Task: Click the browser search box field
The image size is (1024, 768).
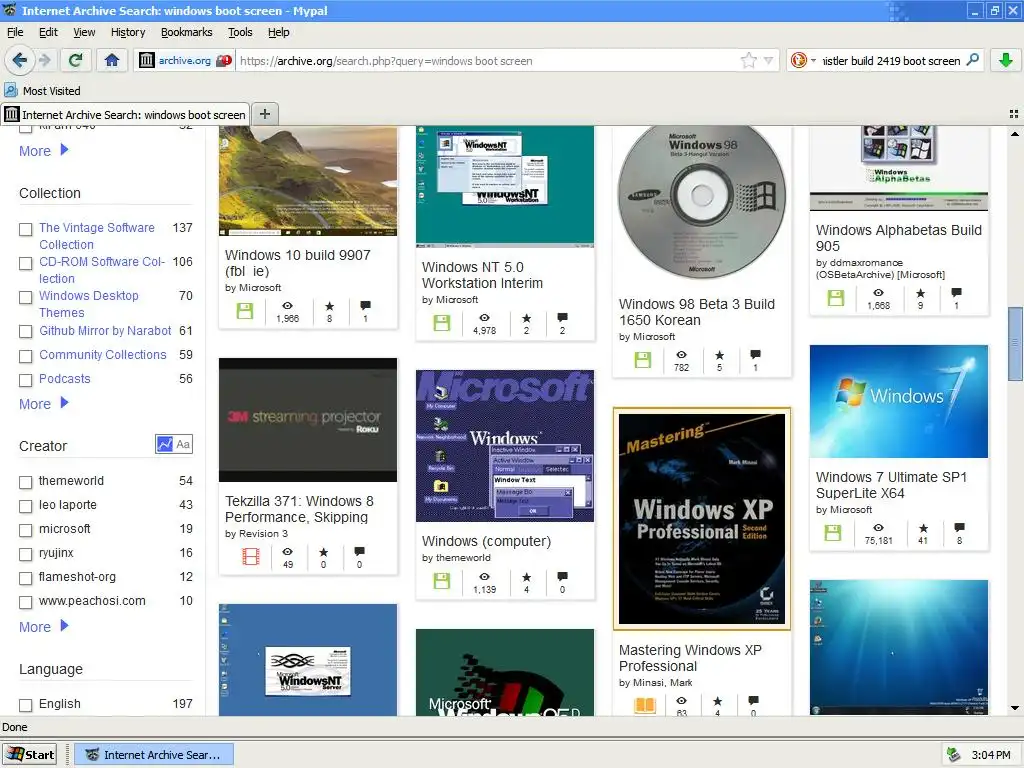Action: tap(891, 61)
